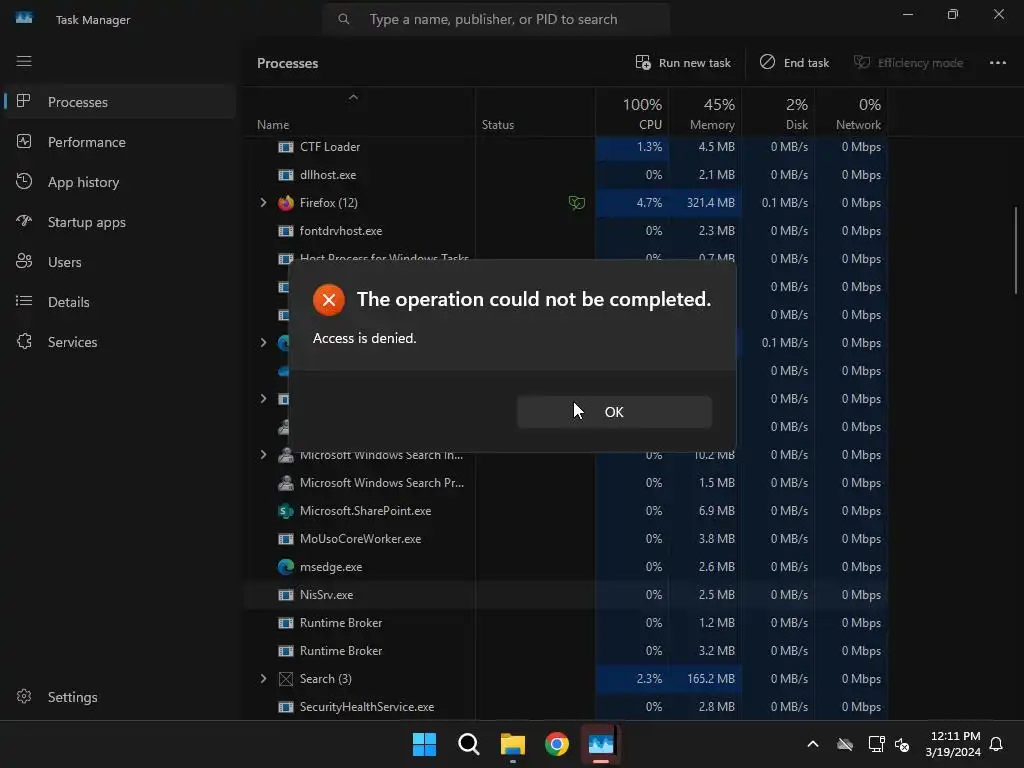Click End task button
The image size is (1024, 768).
coord(794,63)
